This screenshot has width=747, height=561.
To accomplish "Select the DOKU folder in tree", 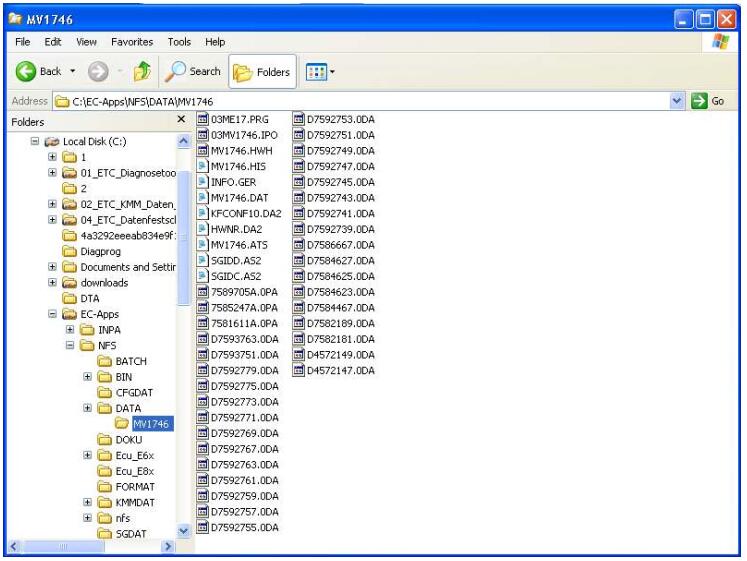I will 105,440.
